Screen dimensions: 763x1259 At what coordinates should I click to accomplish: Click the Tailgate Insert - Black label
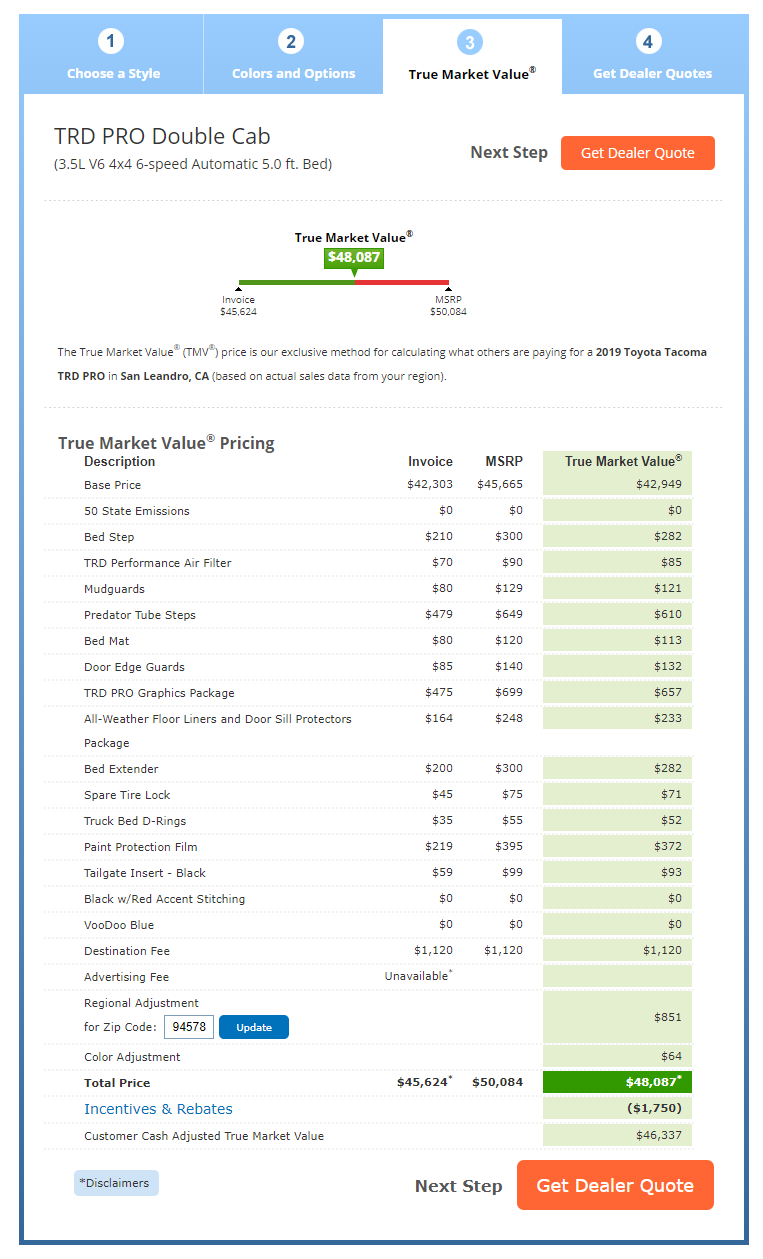(x=145, y=873)
